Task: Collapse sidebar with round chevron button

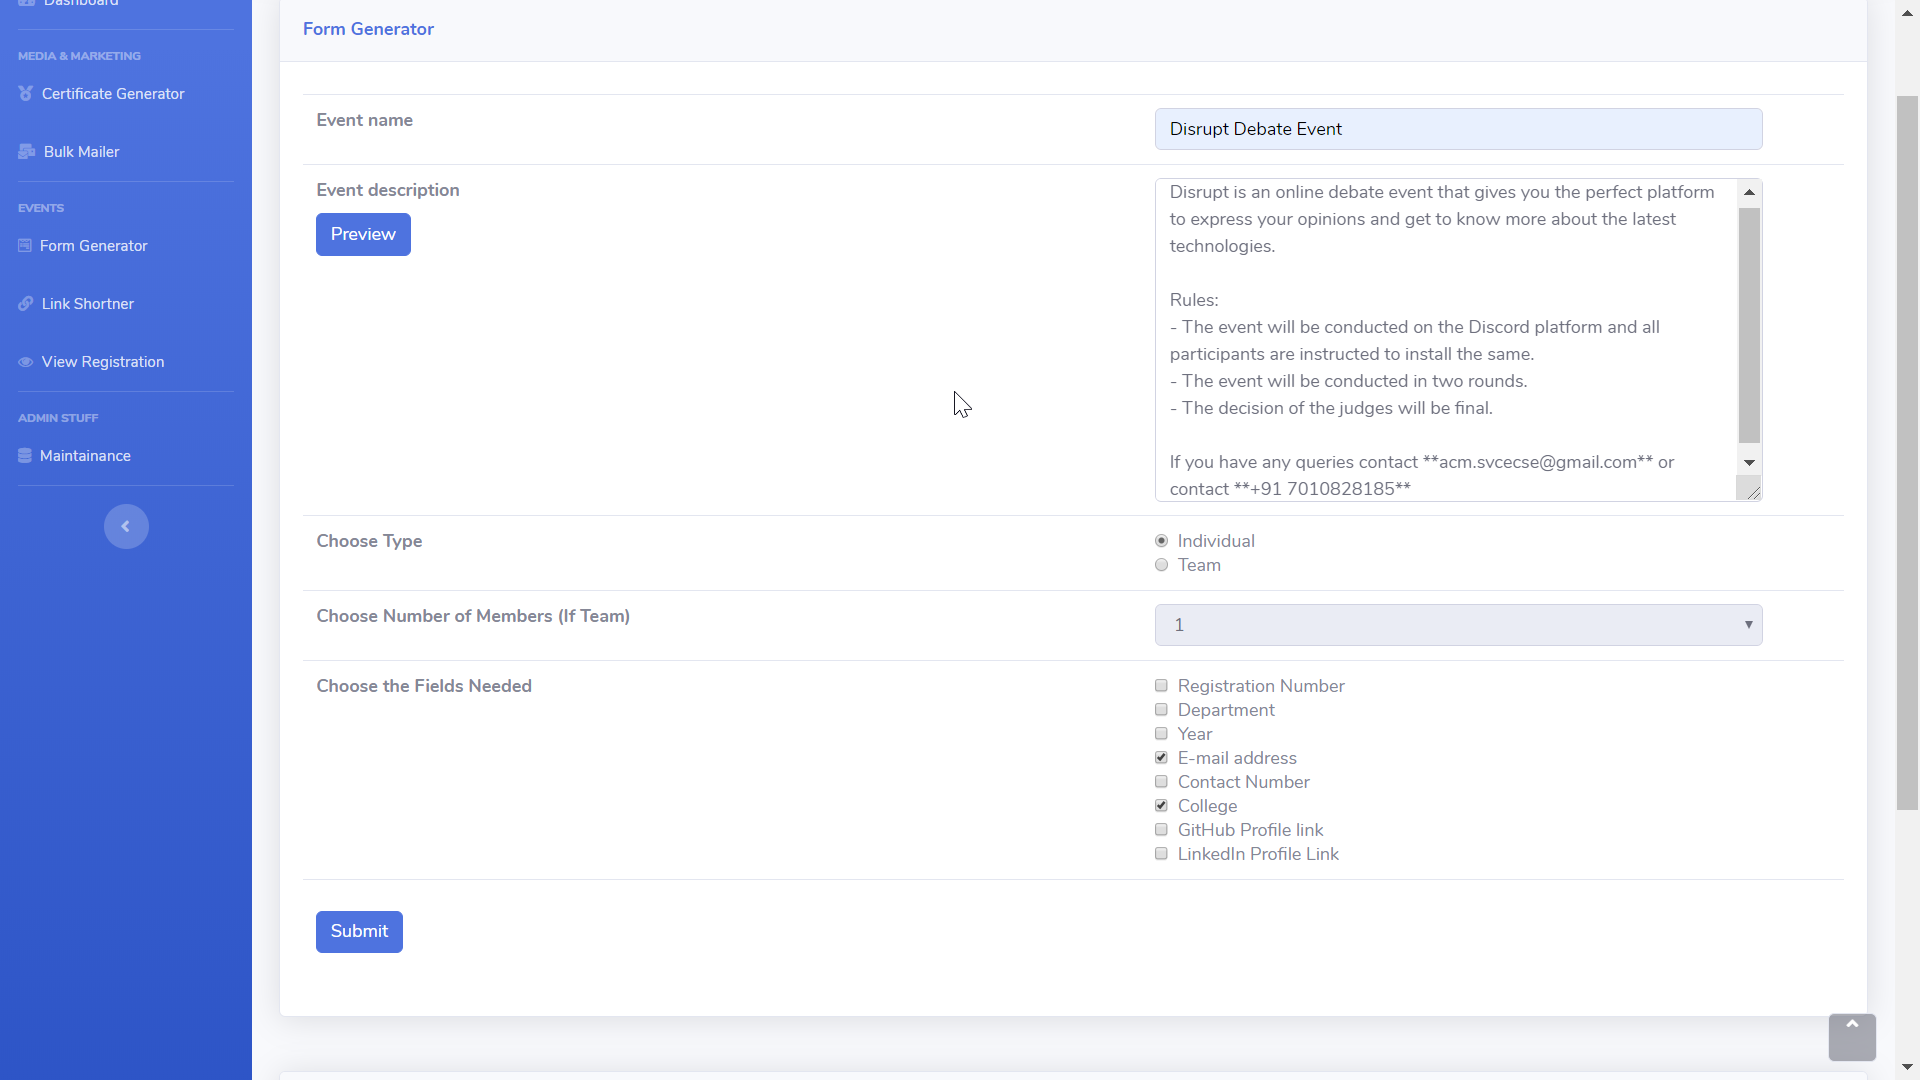Action: pyautogui.click(x=126, y=527)
